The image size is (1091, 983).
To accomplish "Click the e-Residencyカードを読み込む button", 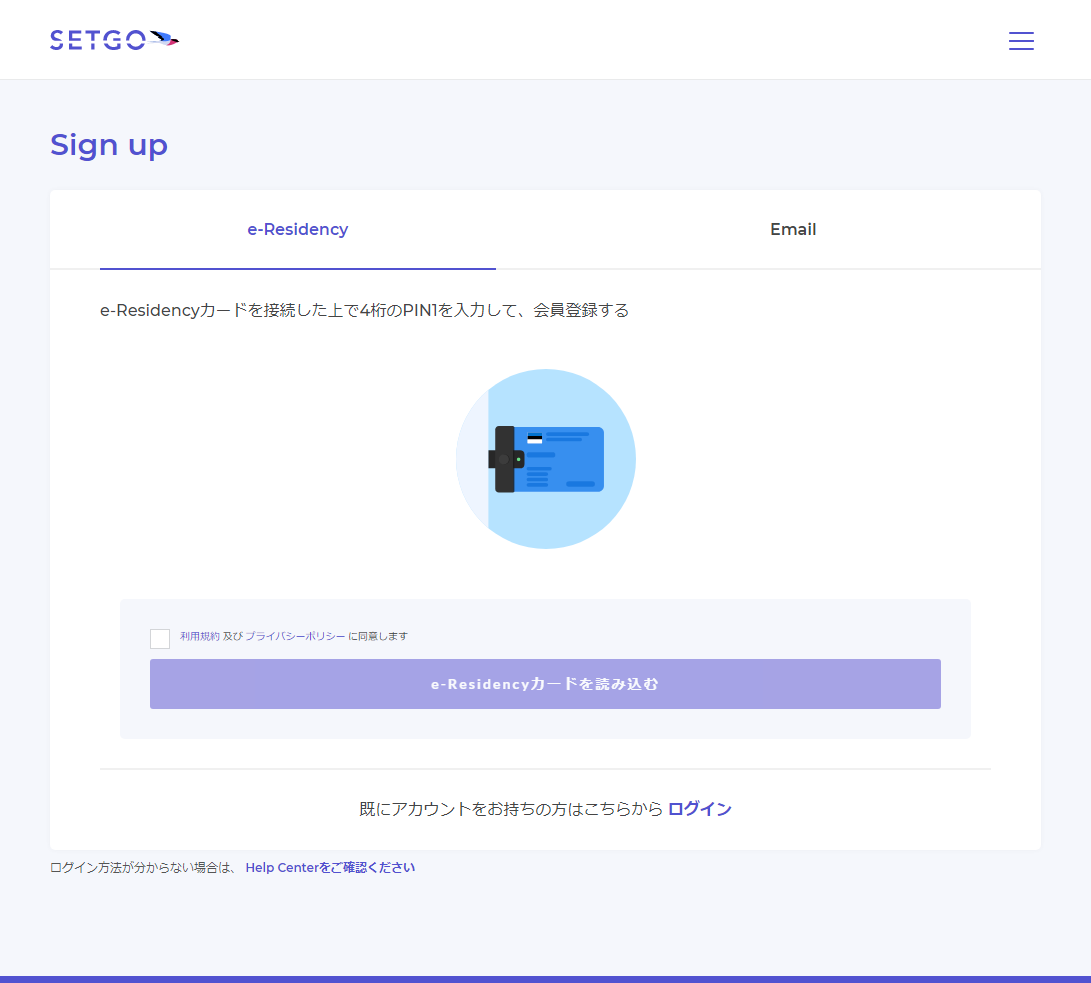I will point(546,684).
